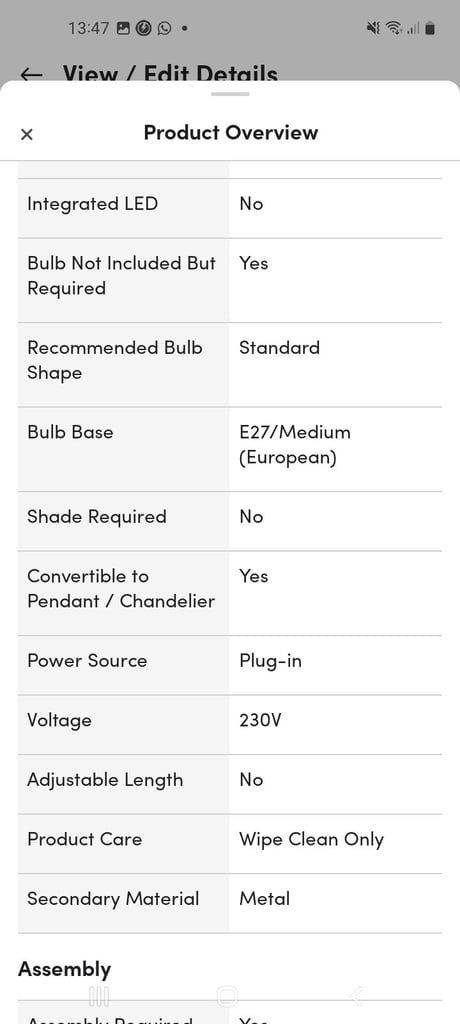Tap the back arrow beside View / Edit Details
The width and height of the screenshot is (460, 1024).
coord(31,74)
